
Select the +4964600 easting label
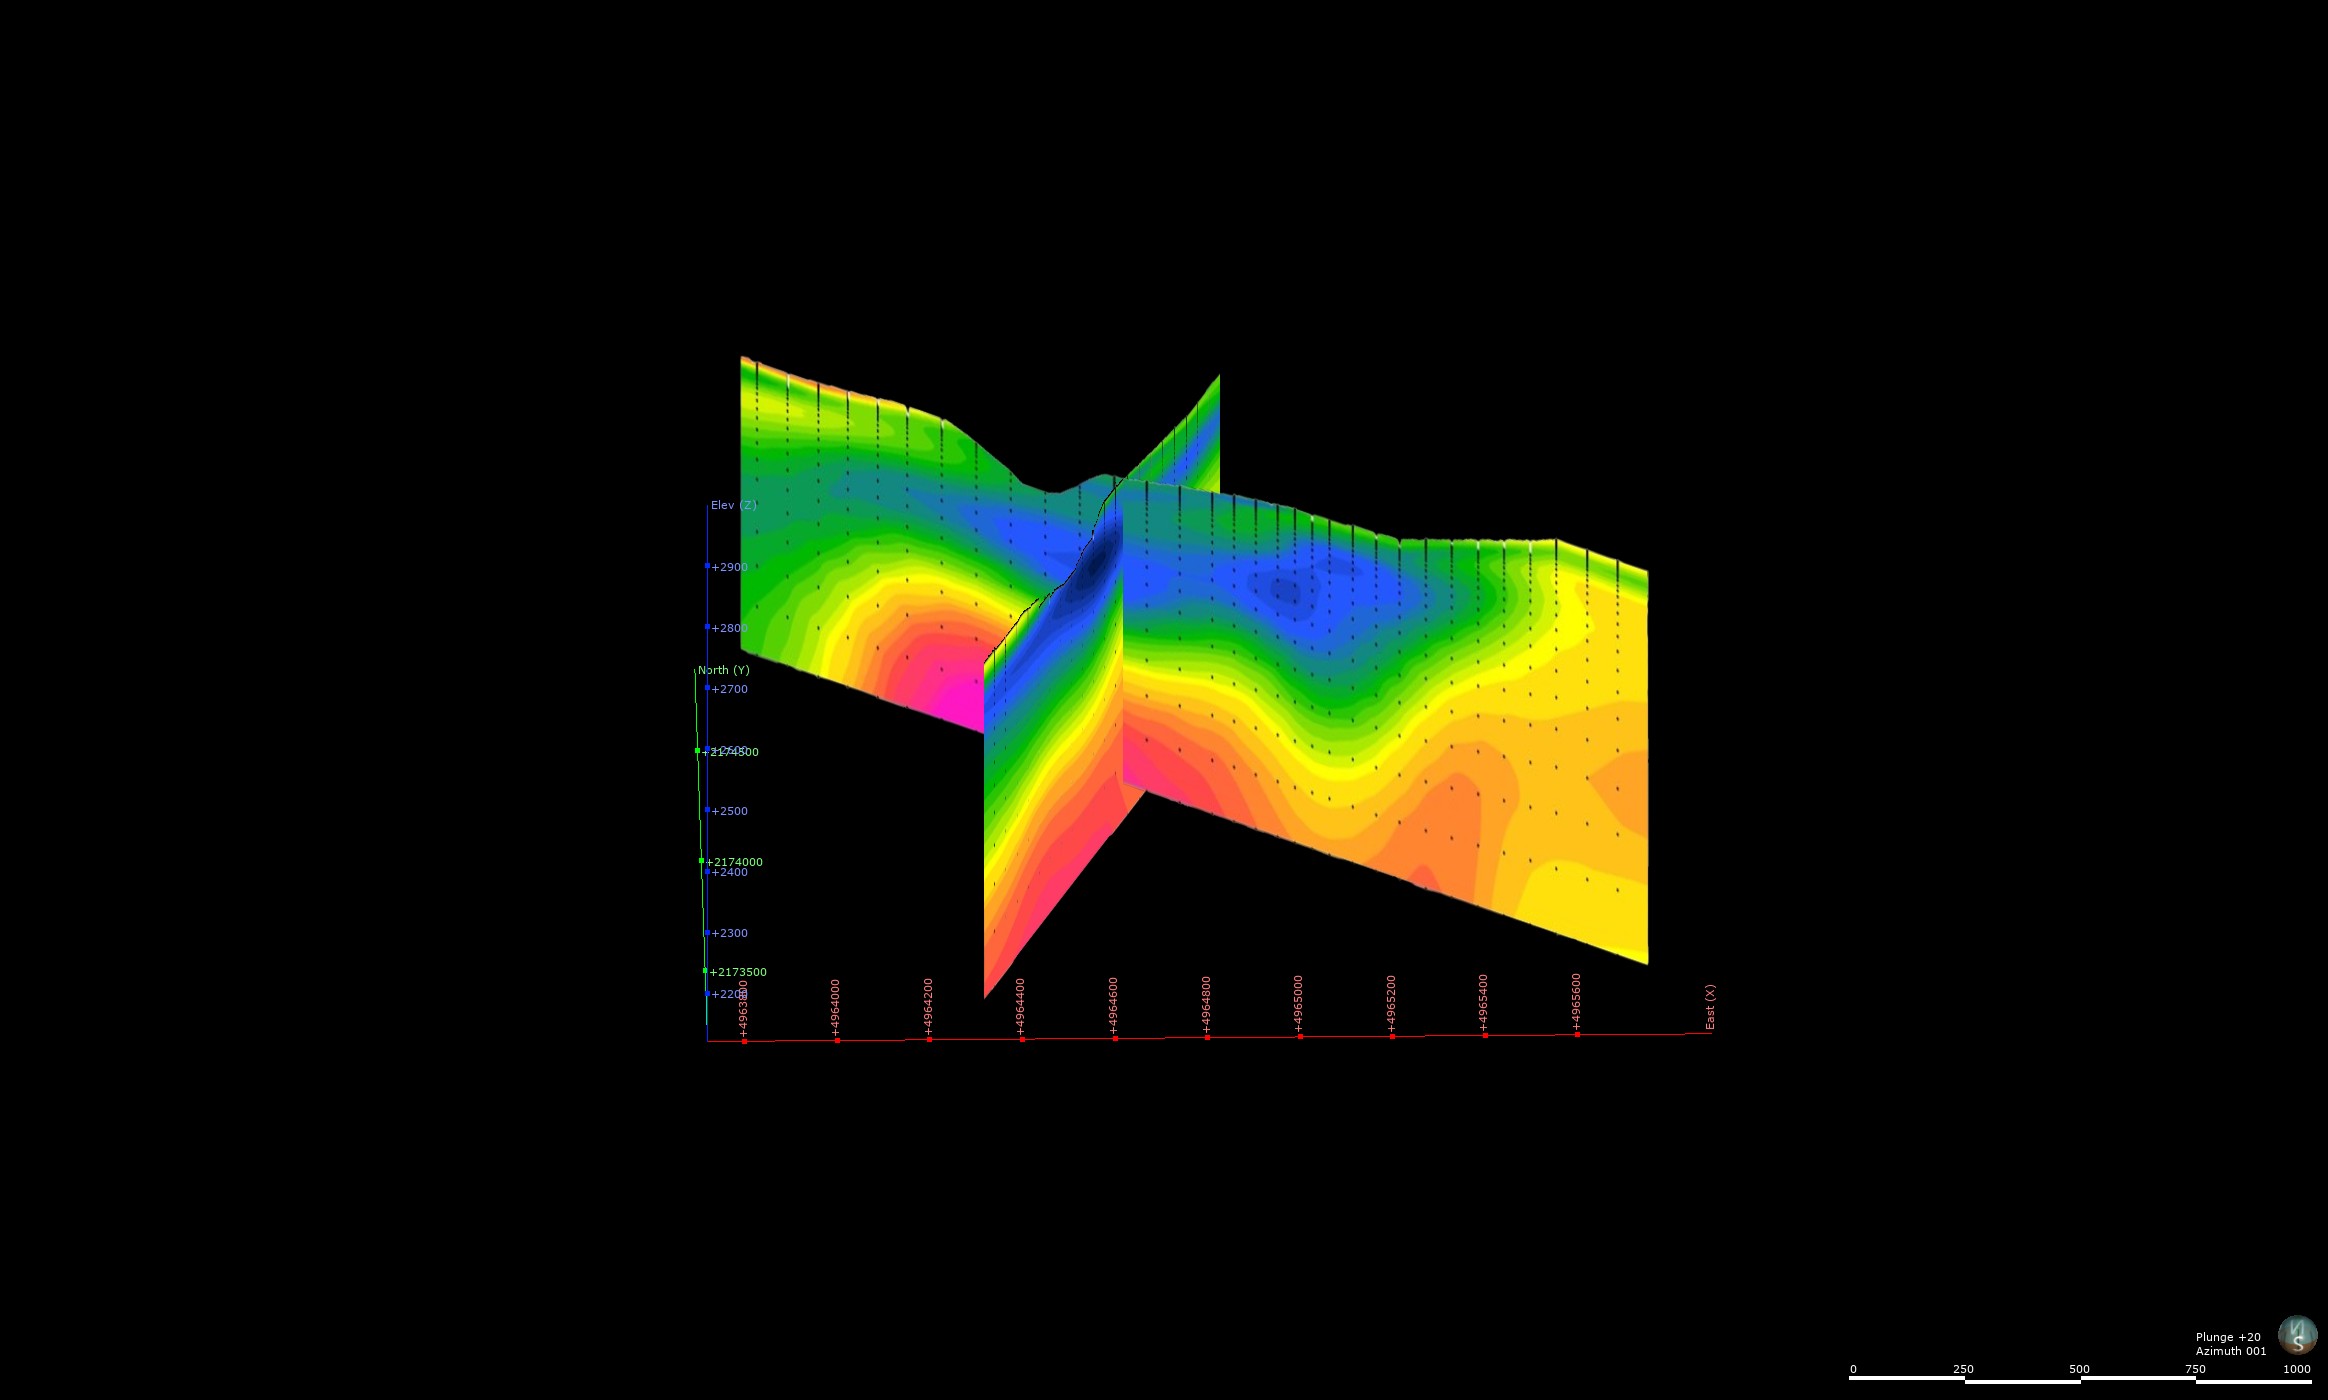(1114, 1005)
